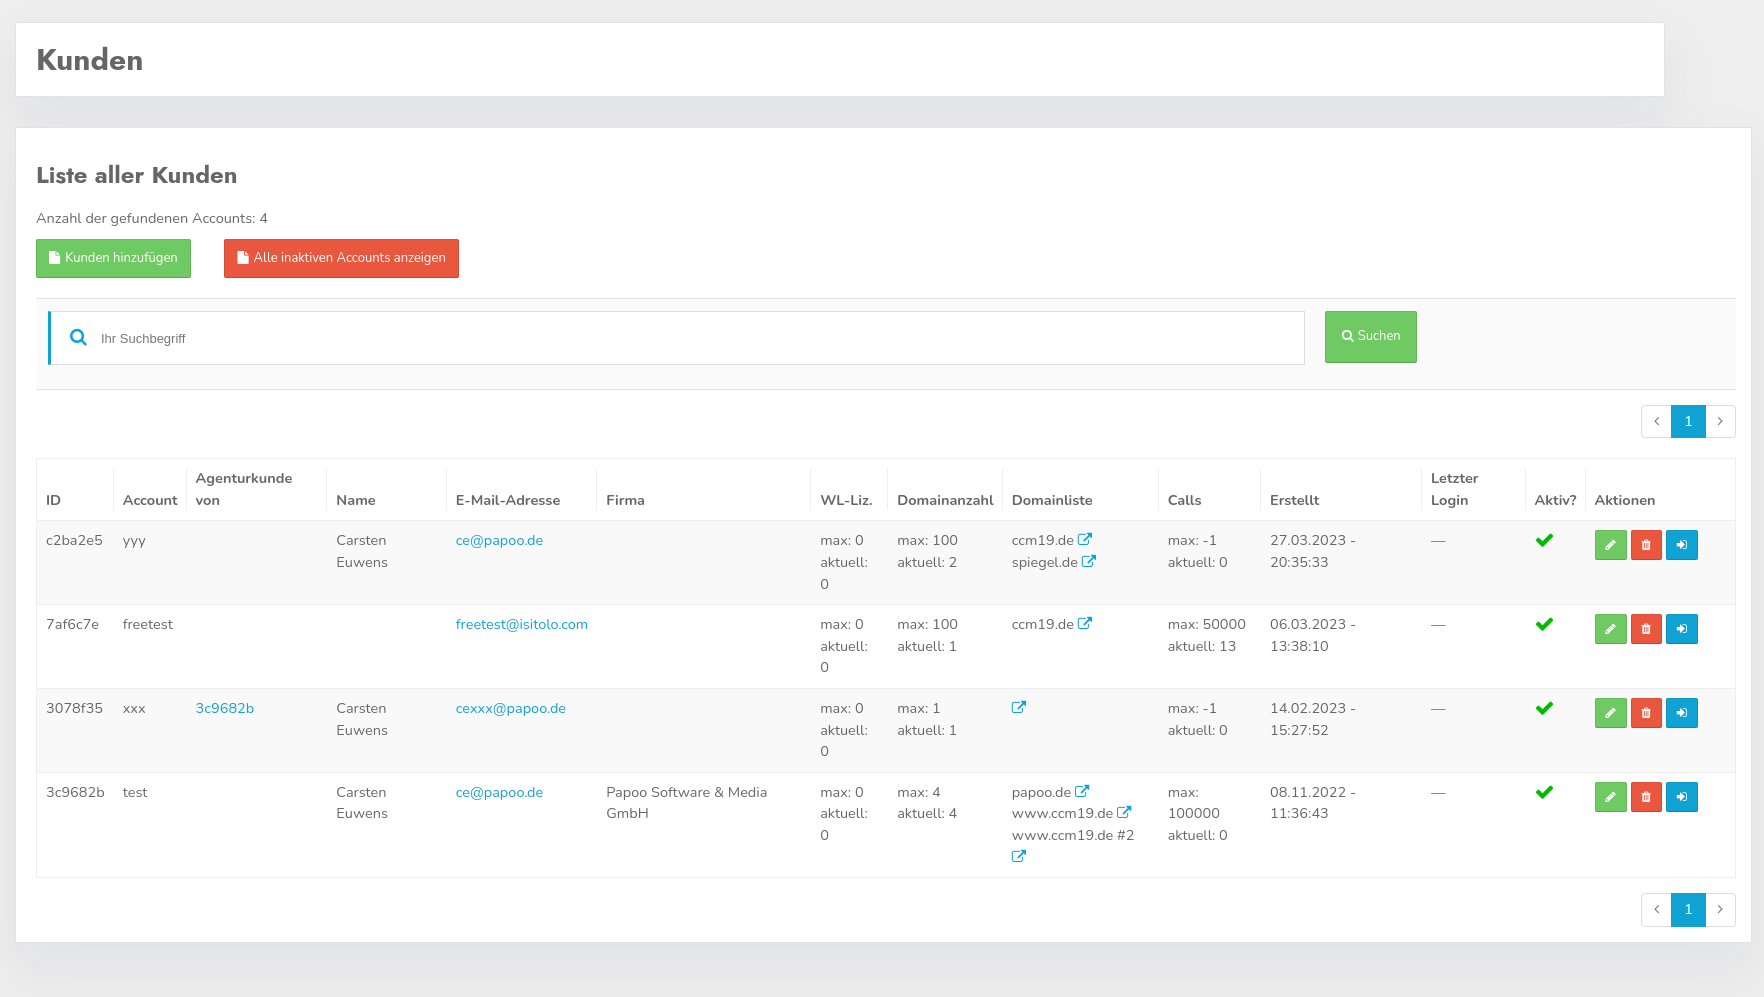Follow the 3c9682b Agenturkunde link
Screen dimensions: 1764x997
point(225,708)
